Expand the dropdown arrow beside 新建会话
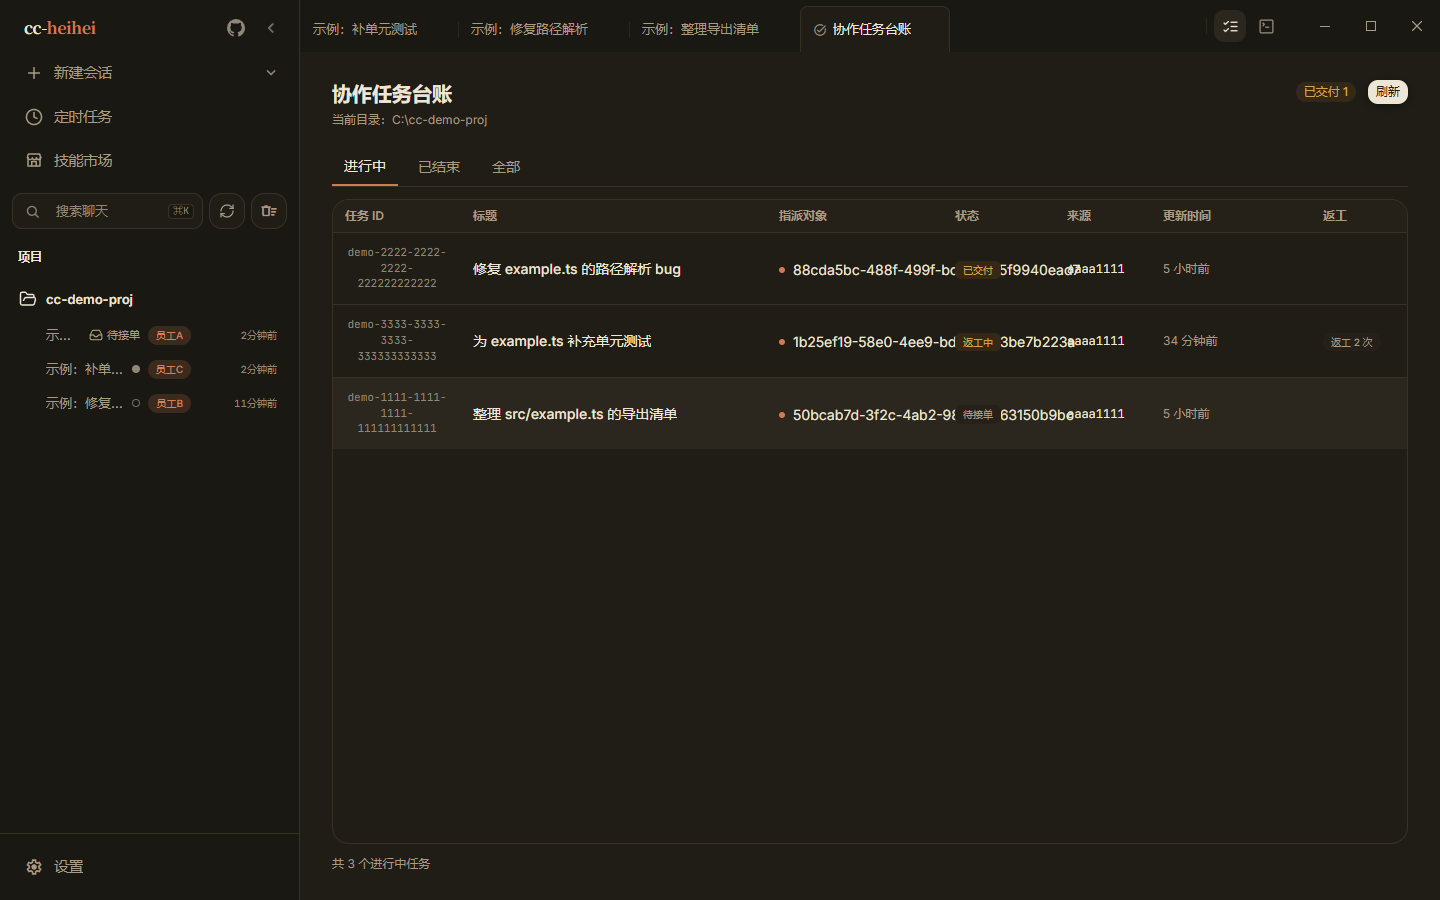This screenshot has width=1440, height=900. pyautogui.click(x=271, y=73)
